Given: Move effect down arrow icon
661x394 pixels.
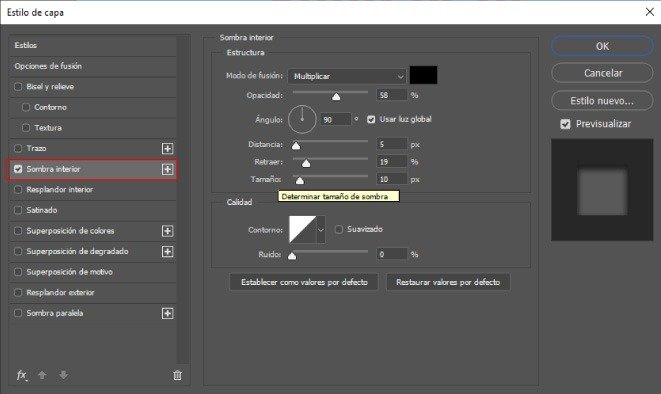Looking at the screenshot, I should pyautogui.click(x=63, y=375).
